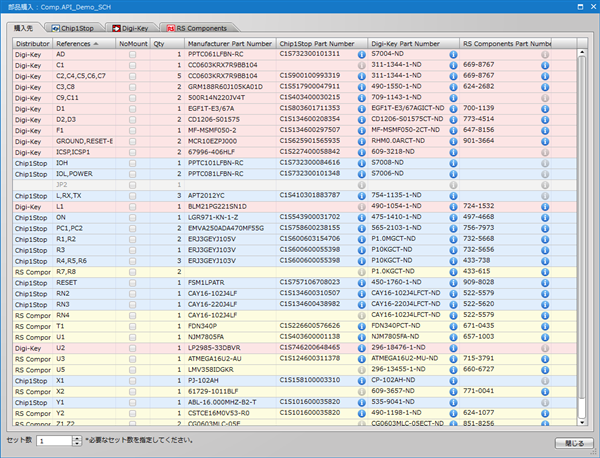This screenshot has height=458, width=600.
Task: Sort by Chip1Stop Part Number header
Action: tap(322, 44)
